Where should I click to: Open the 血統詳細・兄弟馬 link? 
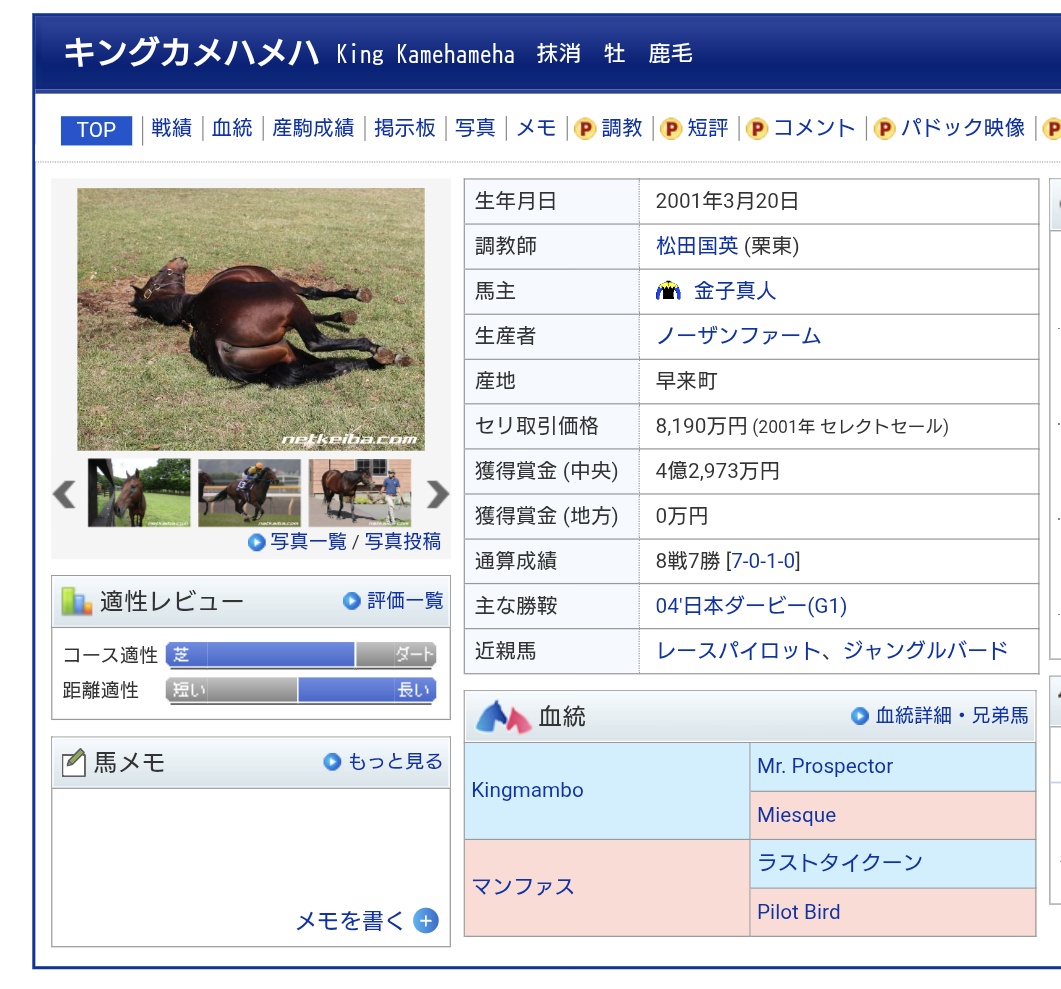[x=952, y=716]
